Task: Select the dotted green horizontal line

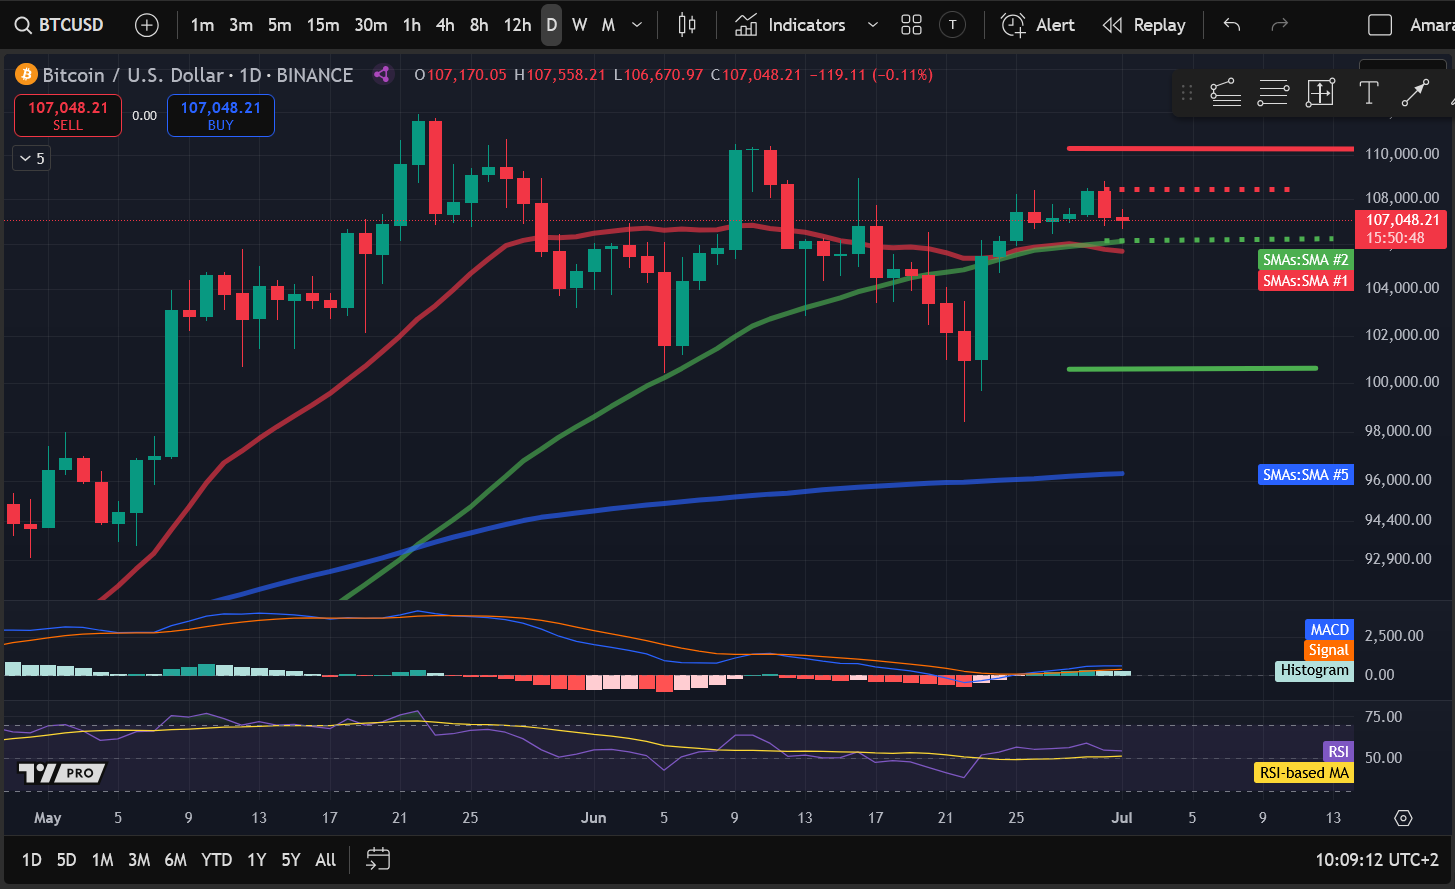Action: [1220, 239]
